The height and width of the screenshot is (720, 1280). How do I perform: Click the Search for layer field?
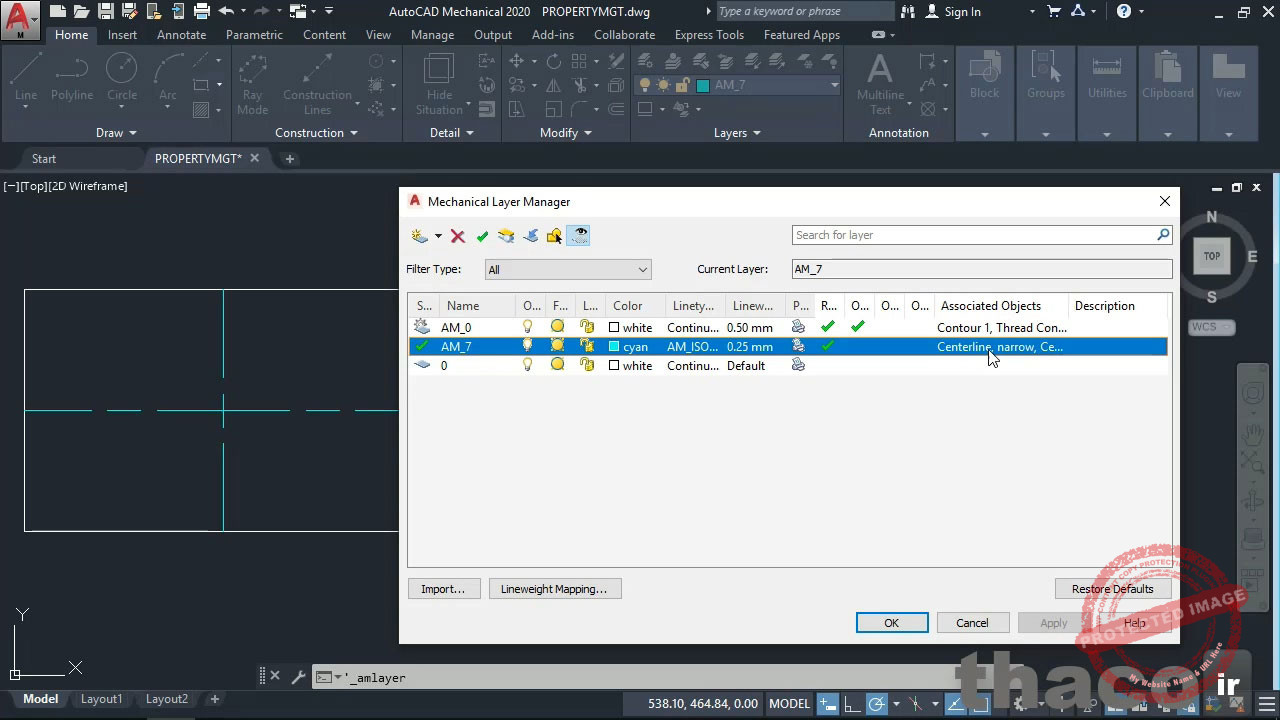tap(973, 235)
